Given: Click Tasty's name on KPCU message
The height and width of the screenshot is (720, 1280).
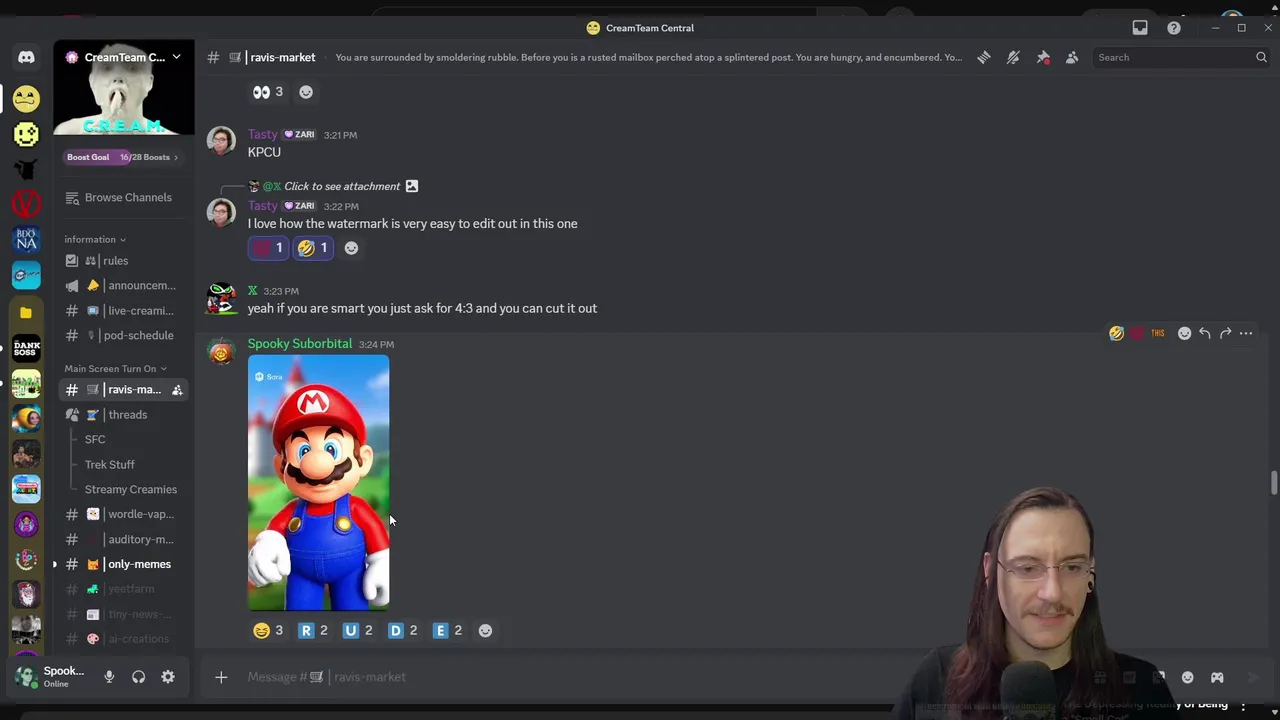Looking at the screenshot, I should tap(263, 134).
